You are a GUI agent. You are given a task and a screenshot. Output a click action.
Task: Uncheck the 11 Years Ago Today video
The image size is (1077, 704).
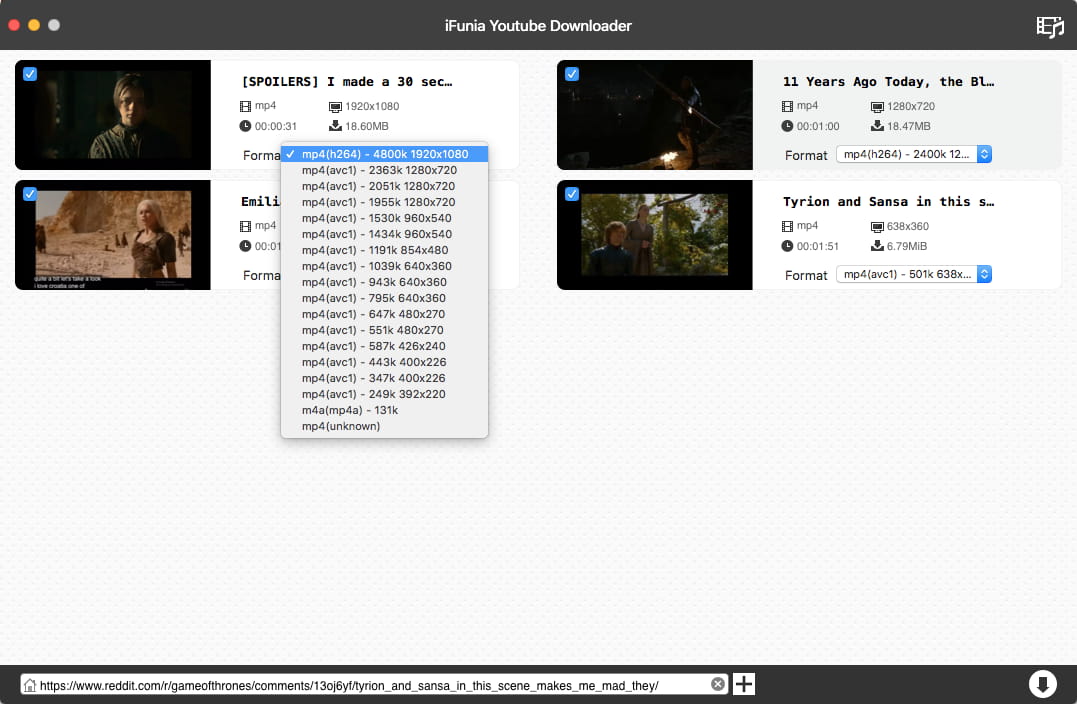tap(572, 74)
